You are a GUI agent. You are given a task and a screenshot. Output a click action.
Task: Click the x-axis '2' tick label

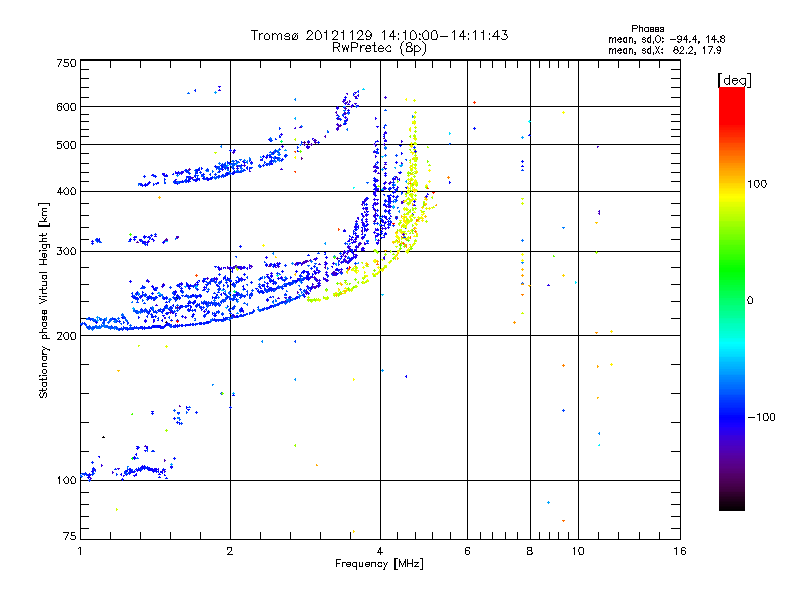click(230, 551)
